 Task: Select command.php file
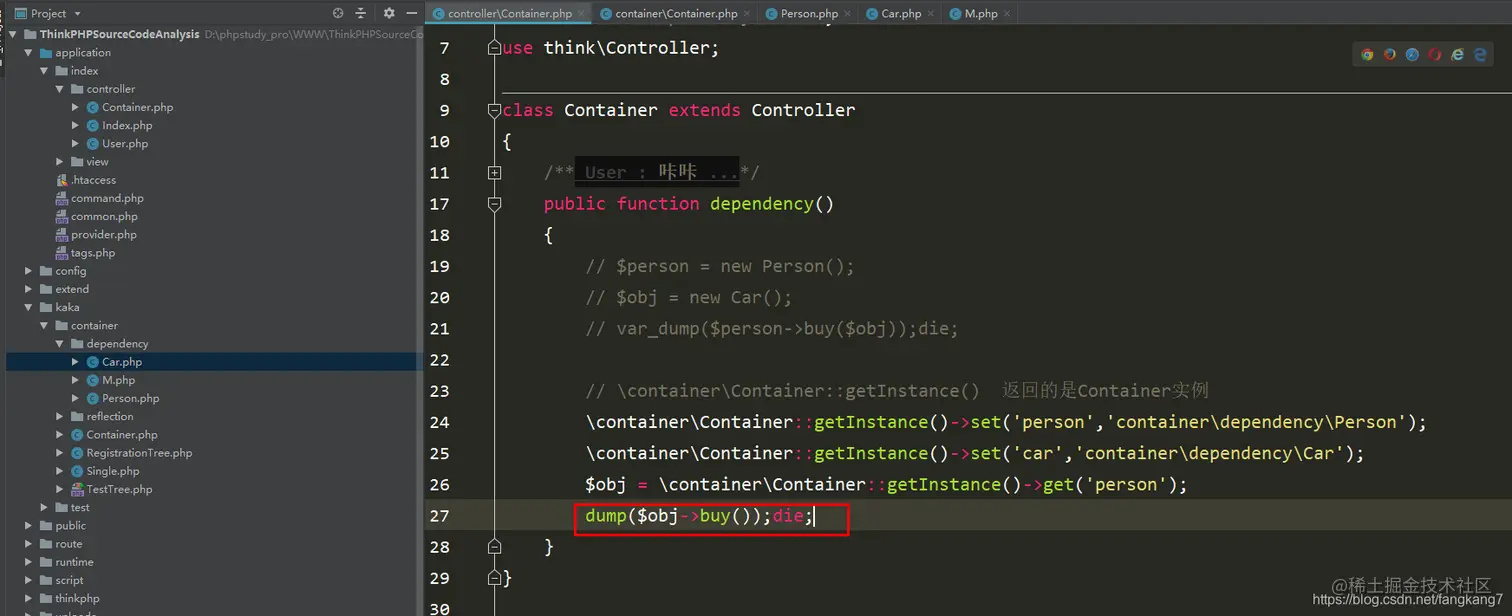[x=107, y=198]
